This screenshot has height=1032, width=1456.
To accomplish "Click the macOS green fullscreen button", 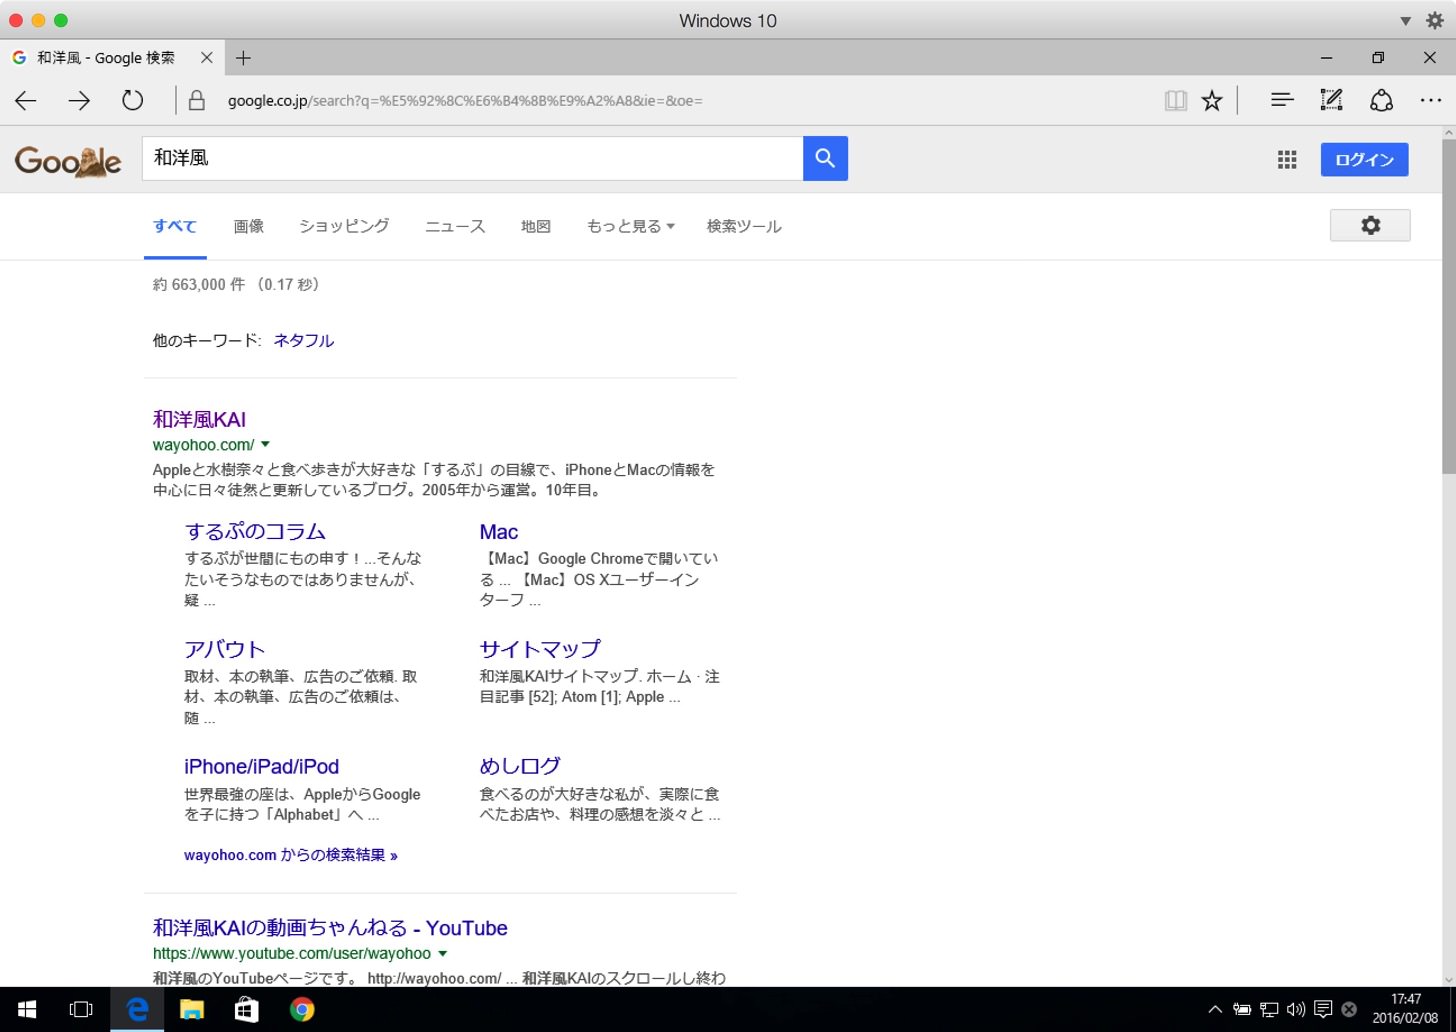I will tap(61, 20).
